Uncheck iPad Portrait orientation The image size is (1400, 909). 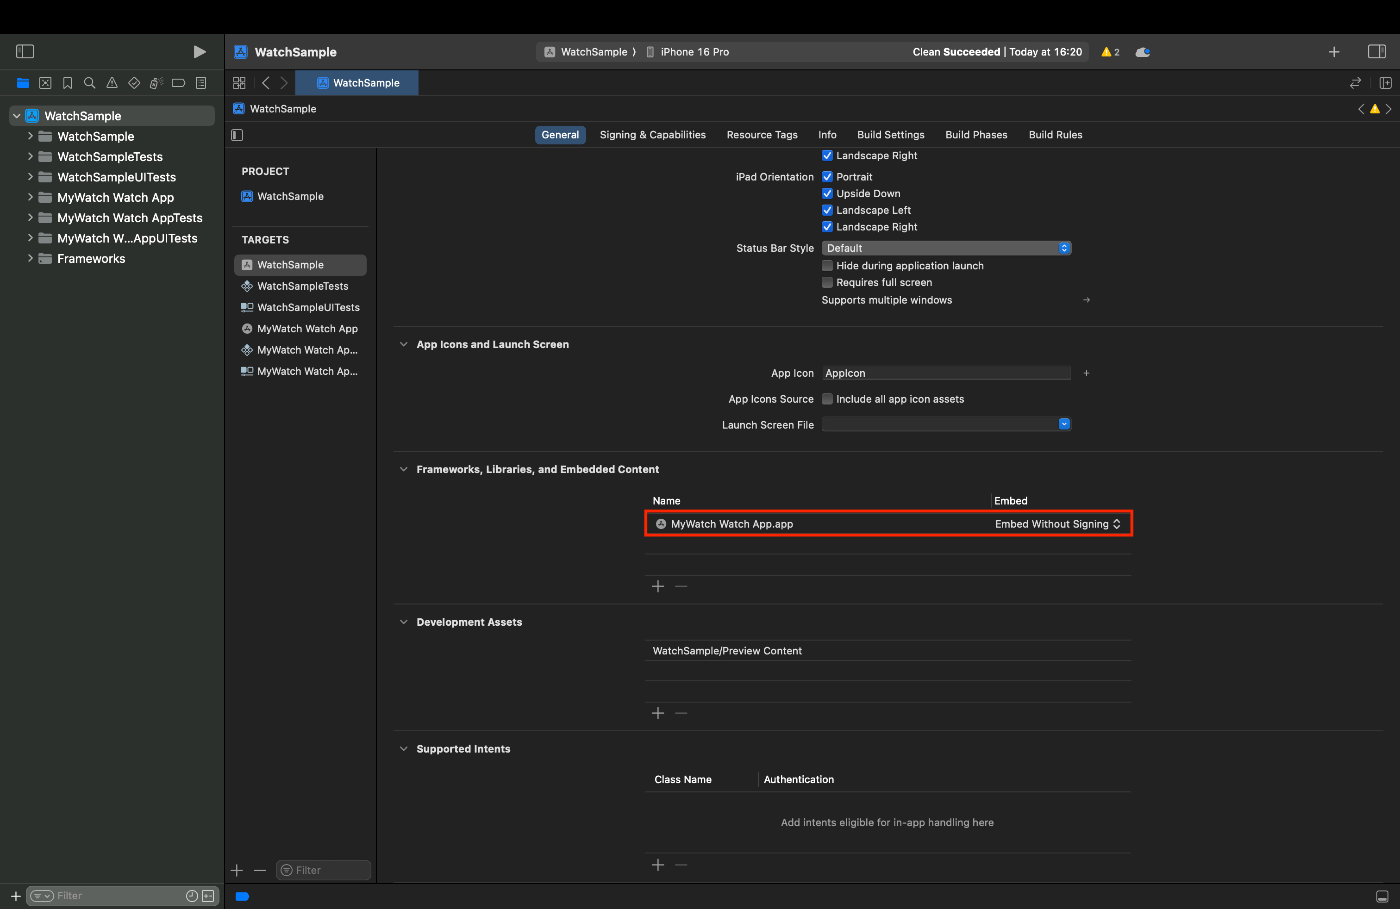827,177
